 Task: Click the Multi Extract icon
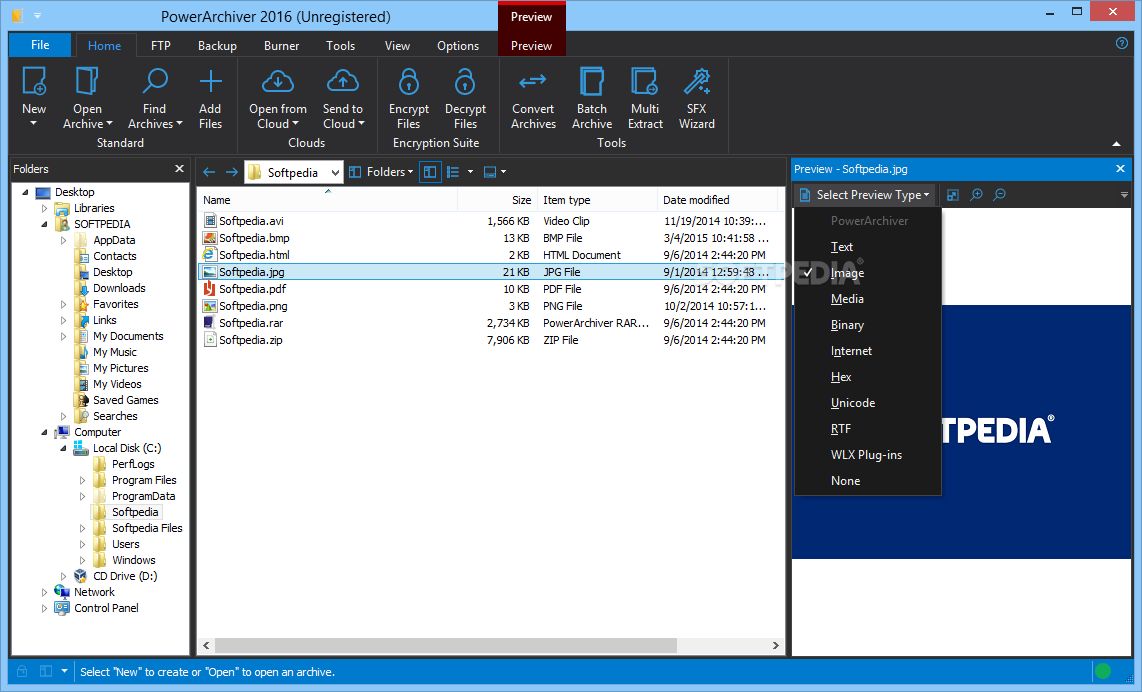(645, 81)
